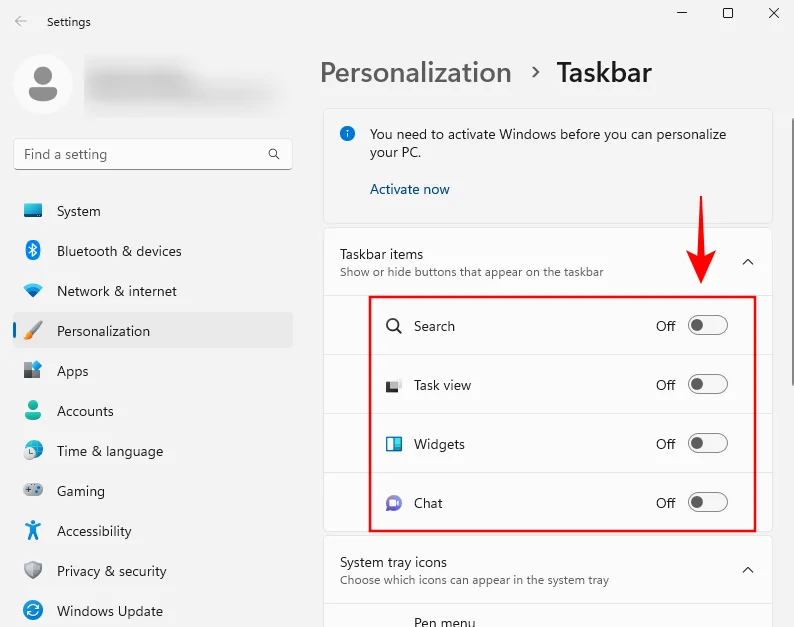
Task: Open Accessibility settings
Action: click(153, 531)
